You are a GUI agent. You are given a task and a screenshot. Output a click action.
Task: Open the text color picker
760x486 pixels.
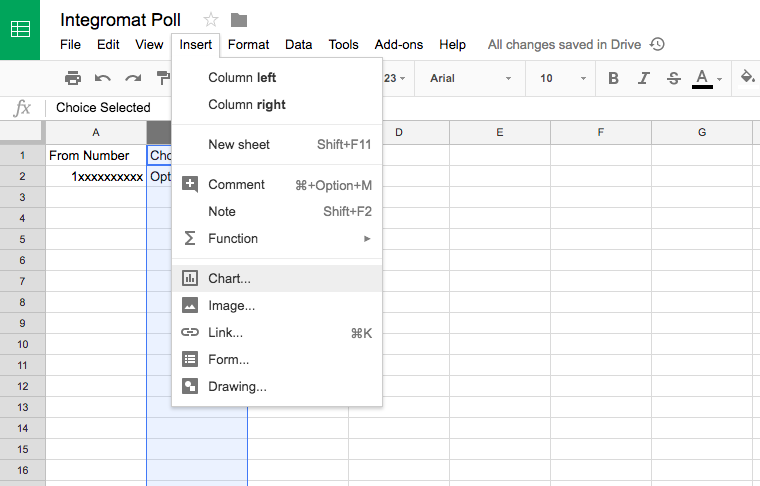tap(703, 78)
